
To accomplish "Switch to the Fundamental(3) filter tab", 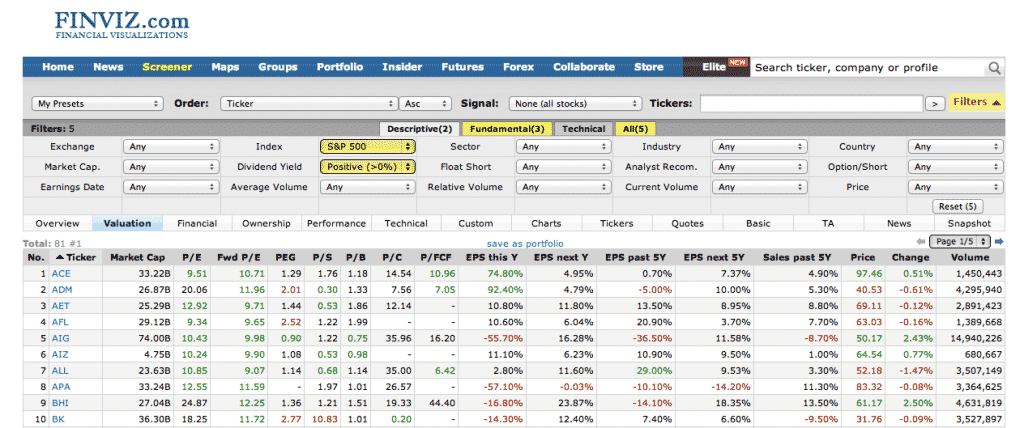I will [506, 129].
